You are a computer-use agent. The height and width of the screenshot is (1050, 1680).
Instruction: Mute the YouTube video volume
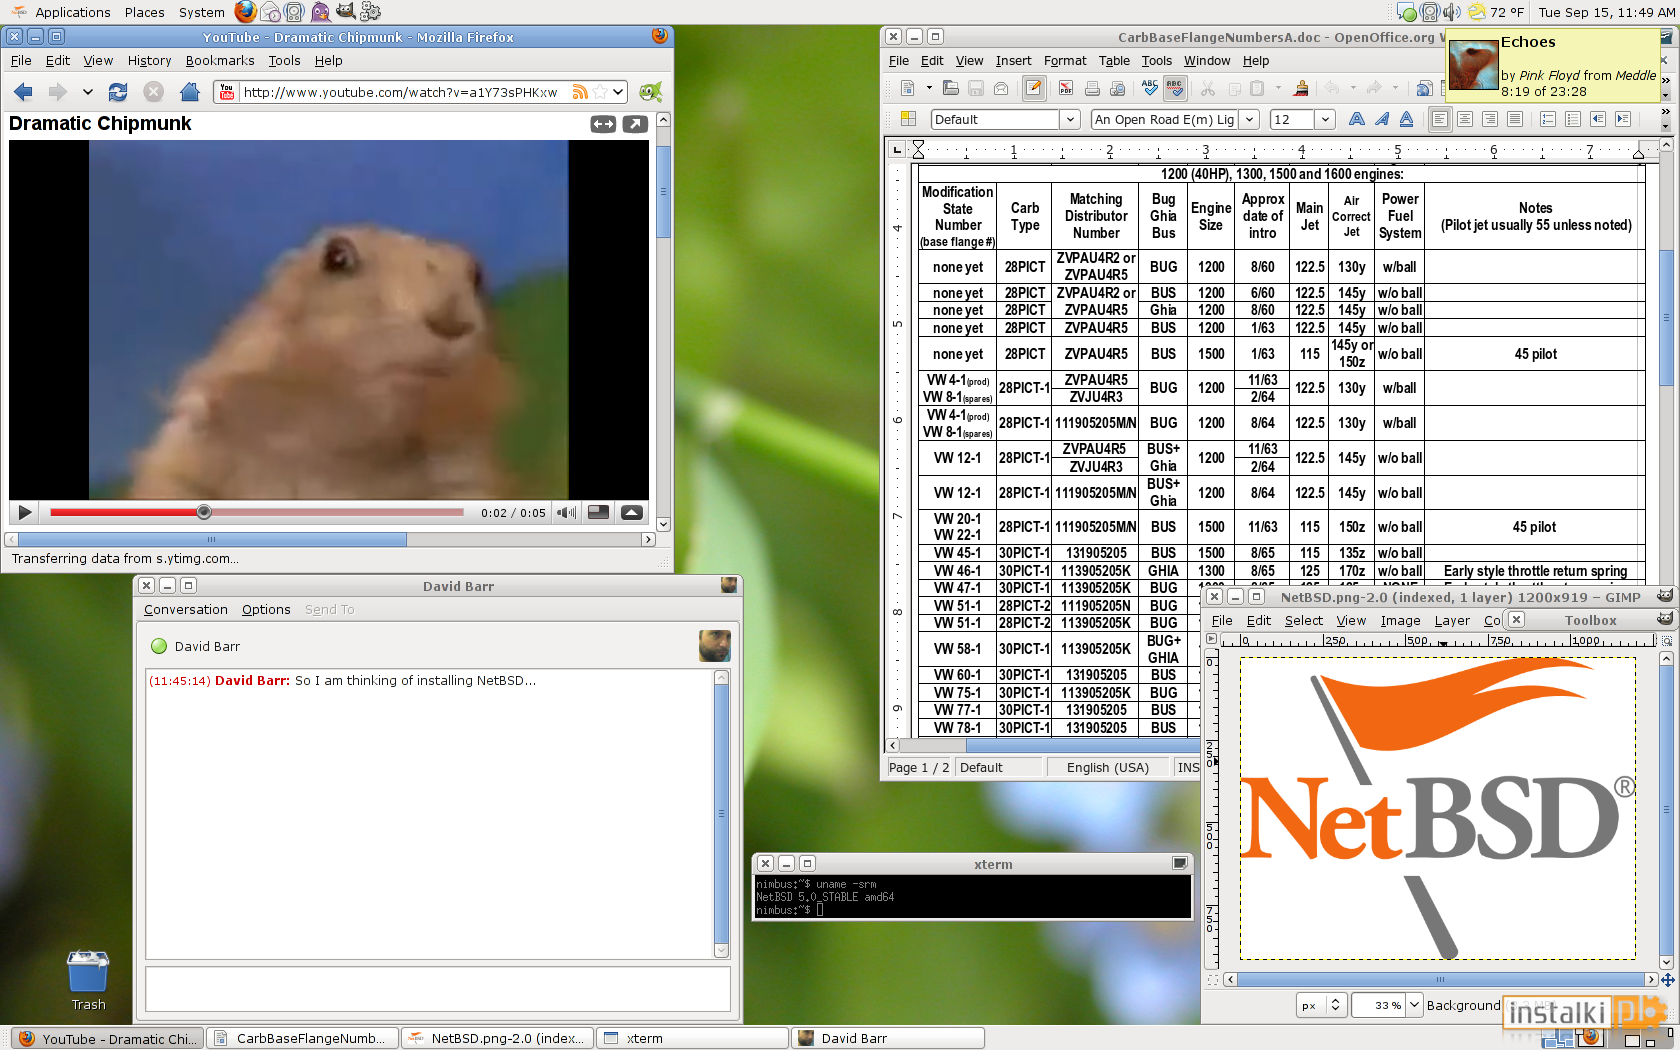click(567, 512)
